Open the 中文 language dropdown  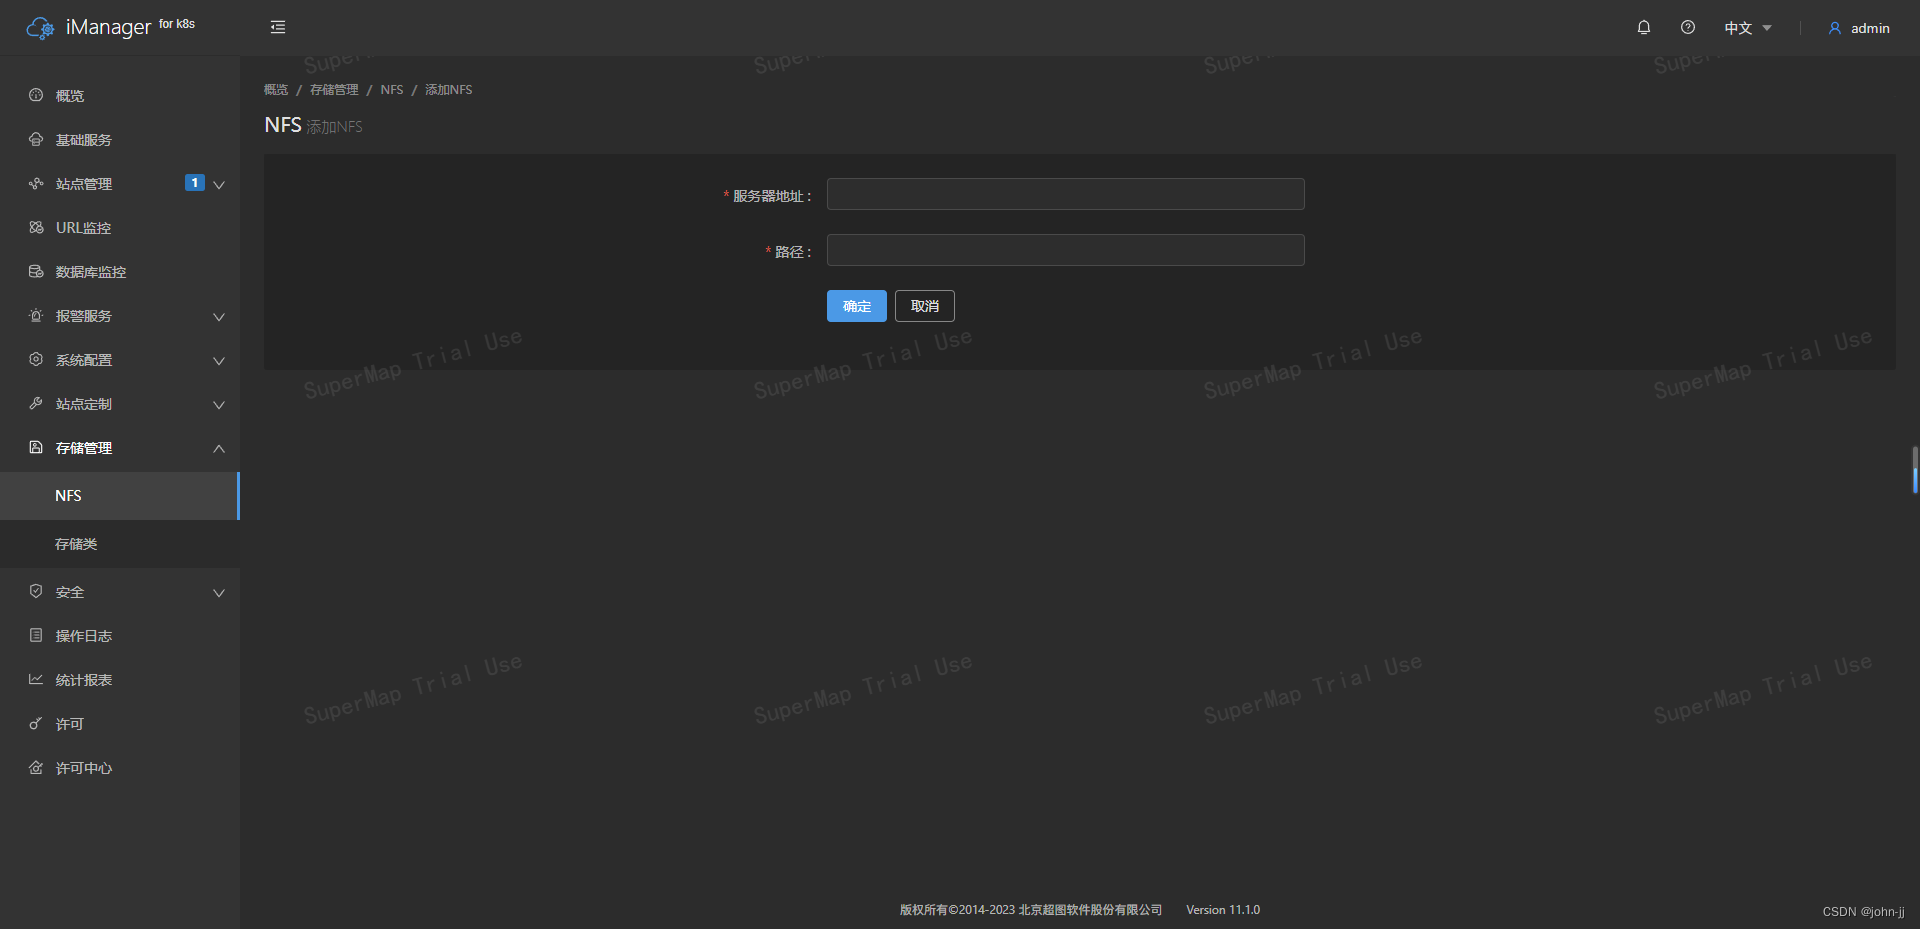[x=1747, y=28]
